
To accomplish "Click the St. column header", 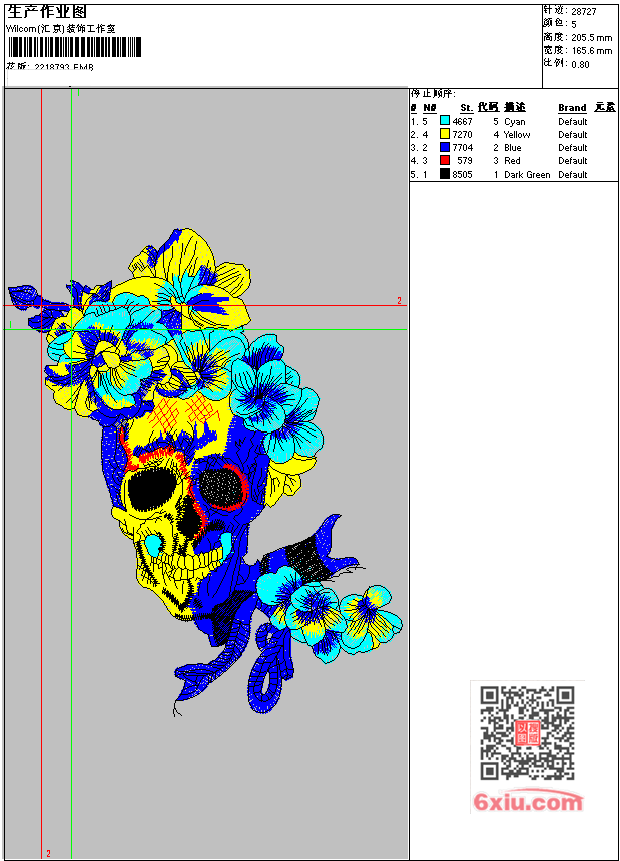I will pos(467,108).
